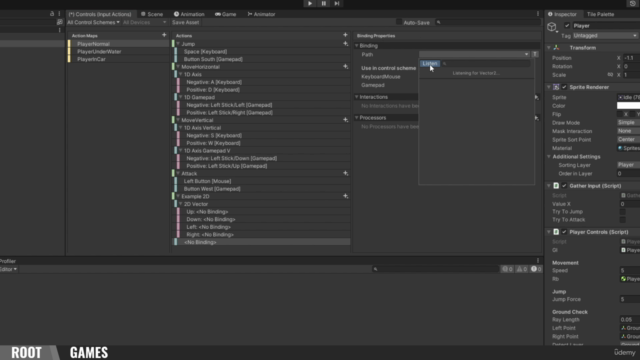640x360 pixels.
Task: Select the Space [Keyboard] binding
Action: [x=205, y=51]
